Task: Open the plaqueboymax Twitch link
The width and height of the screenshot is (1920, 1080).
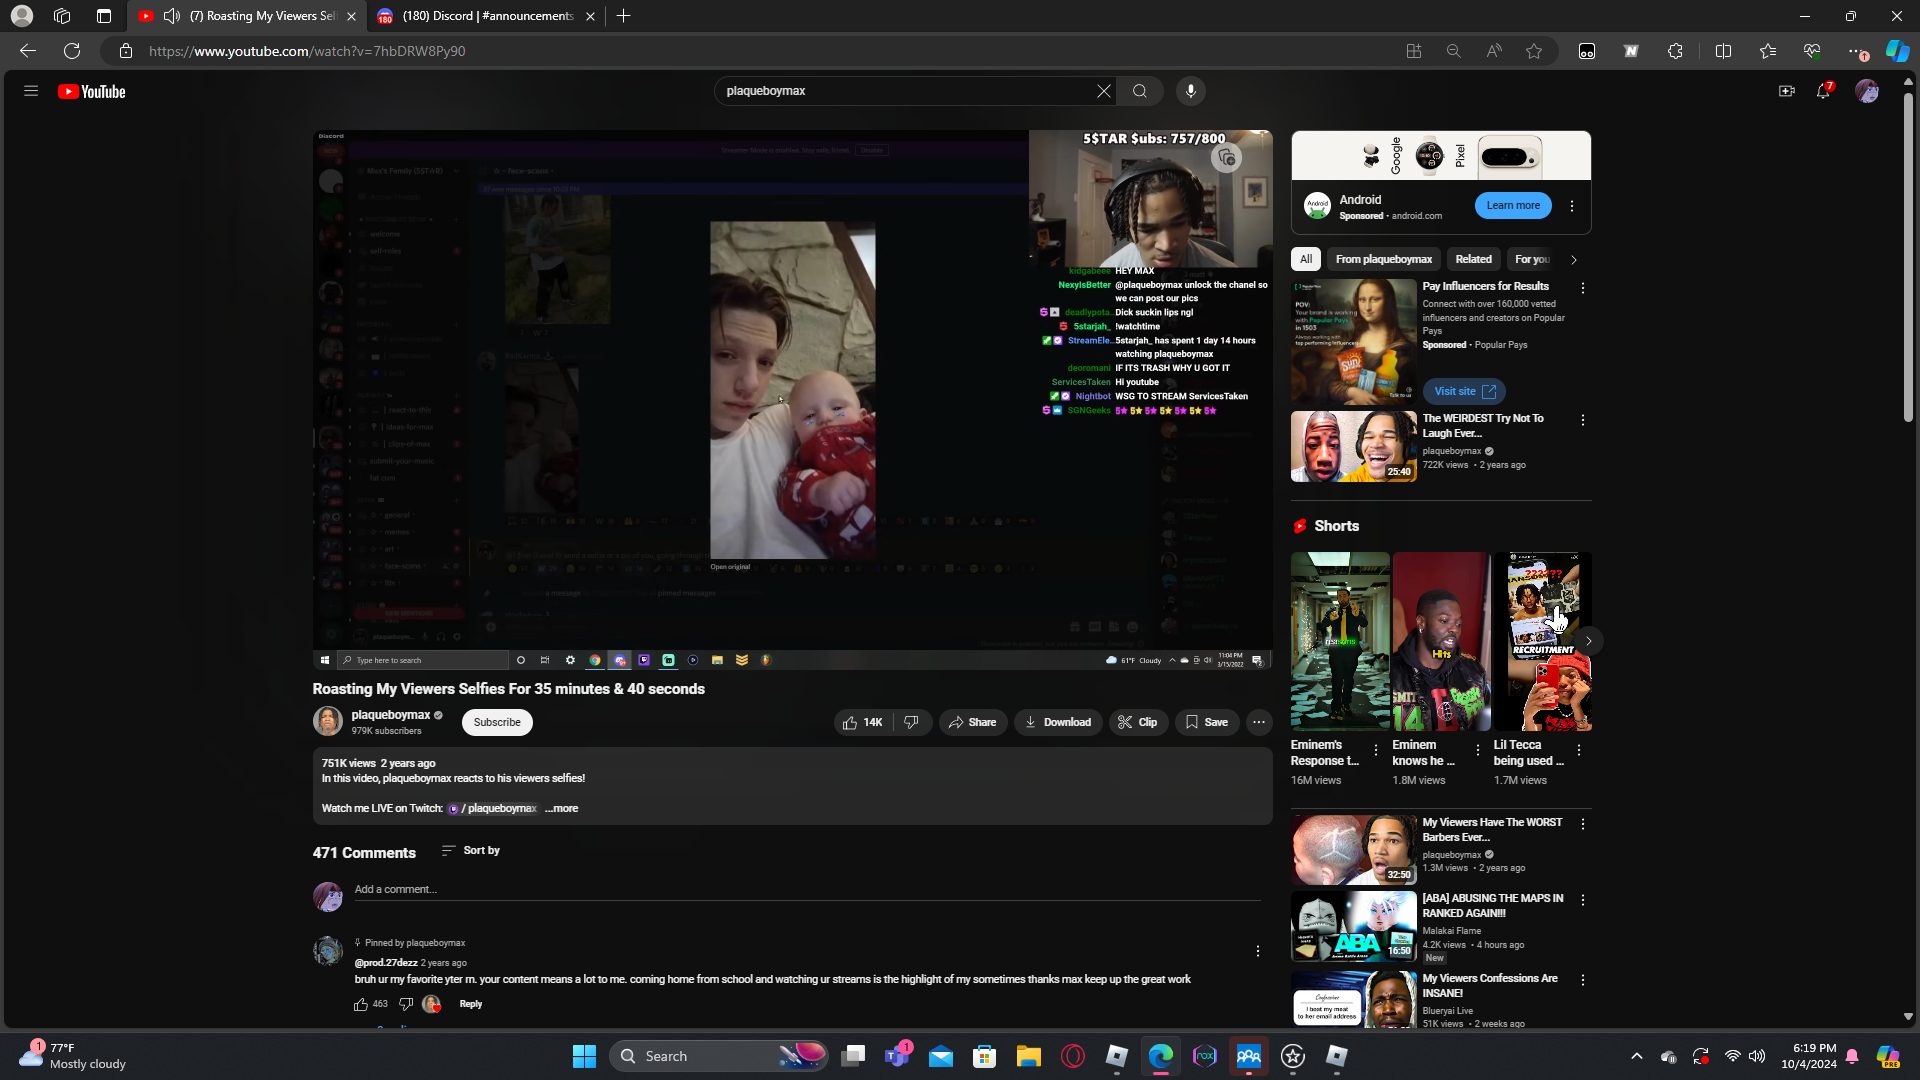Action: click(493, 808)
